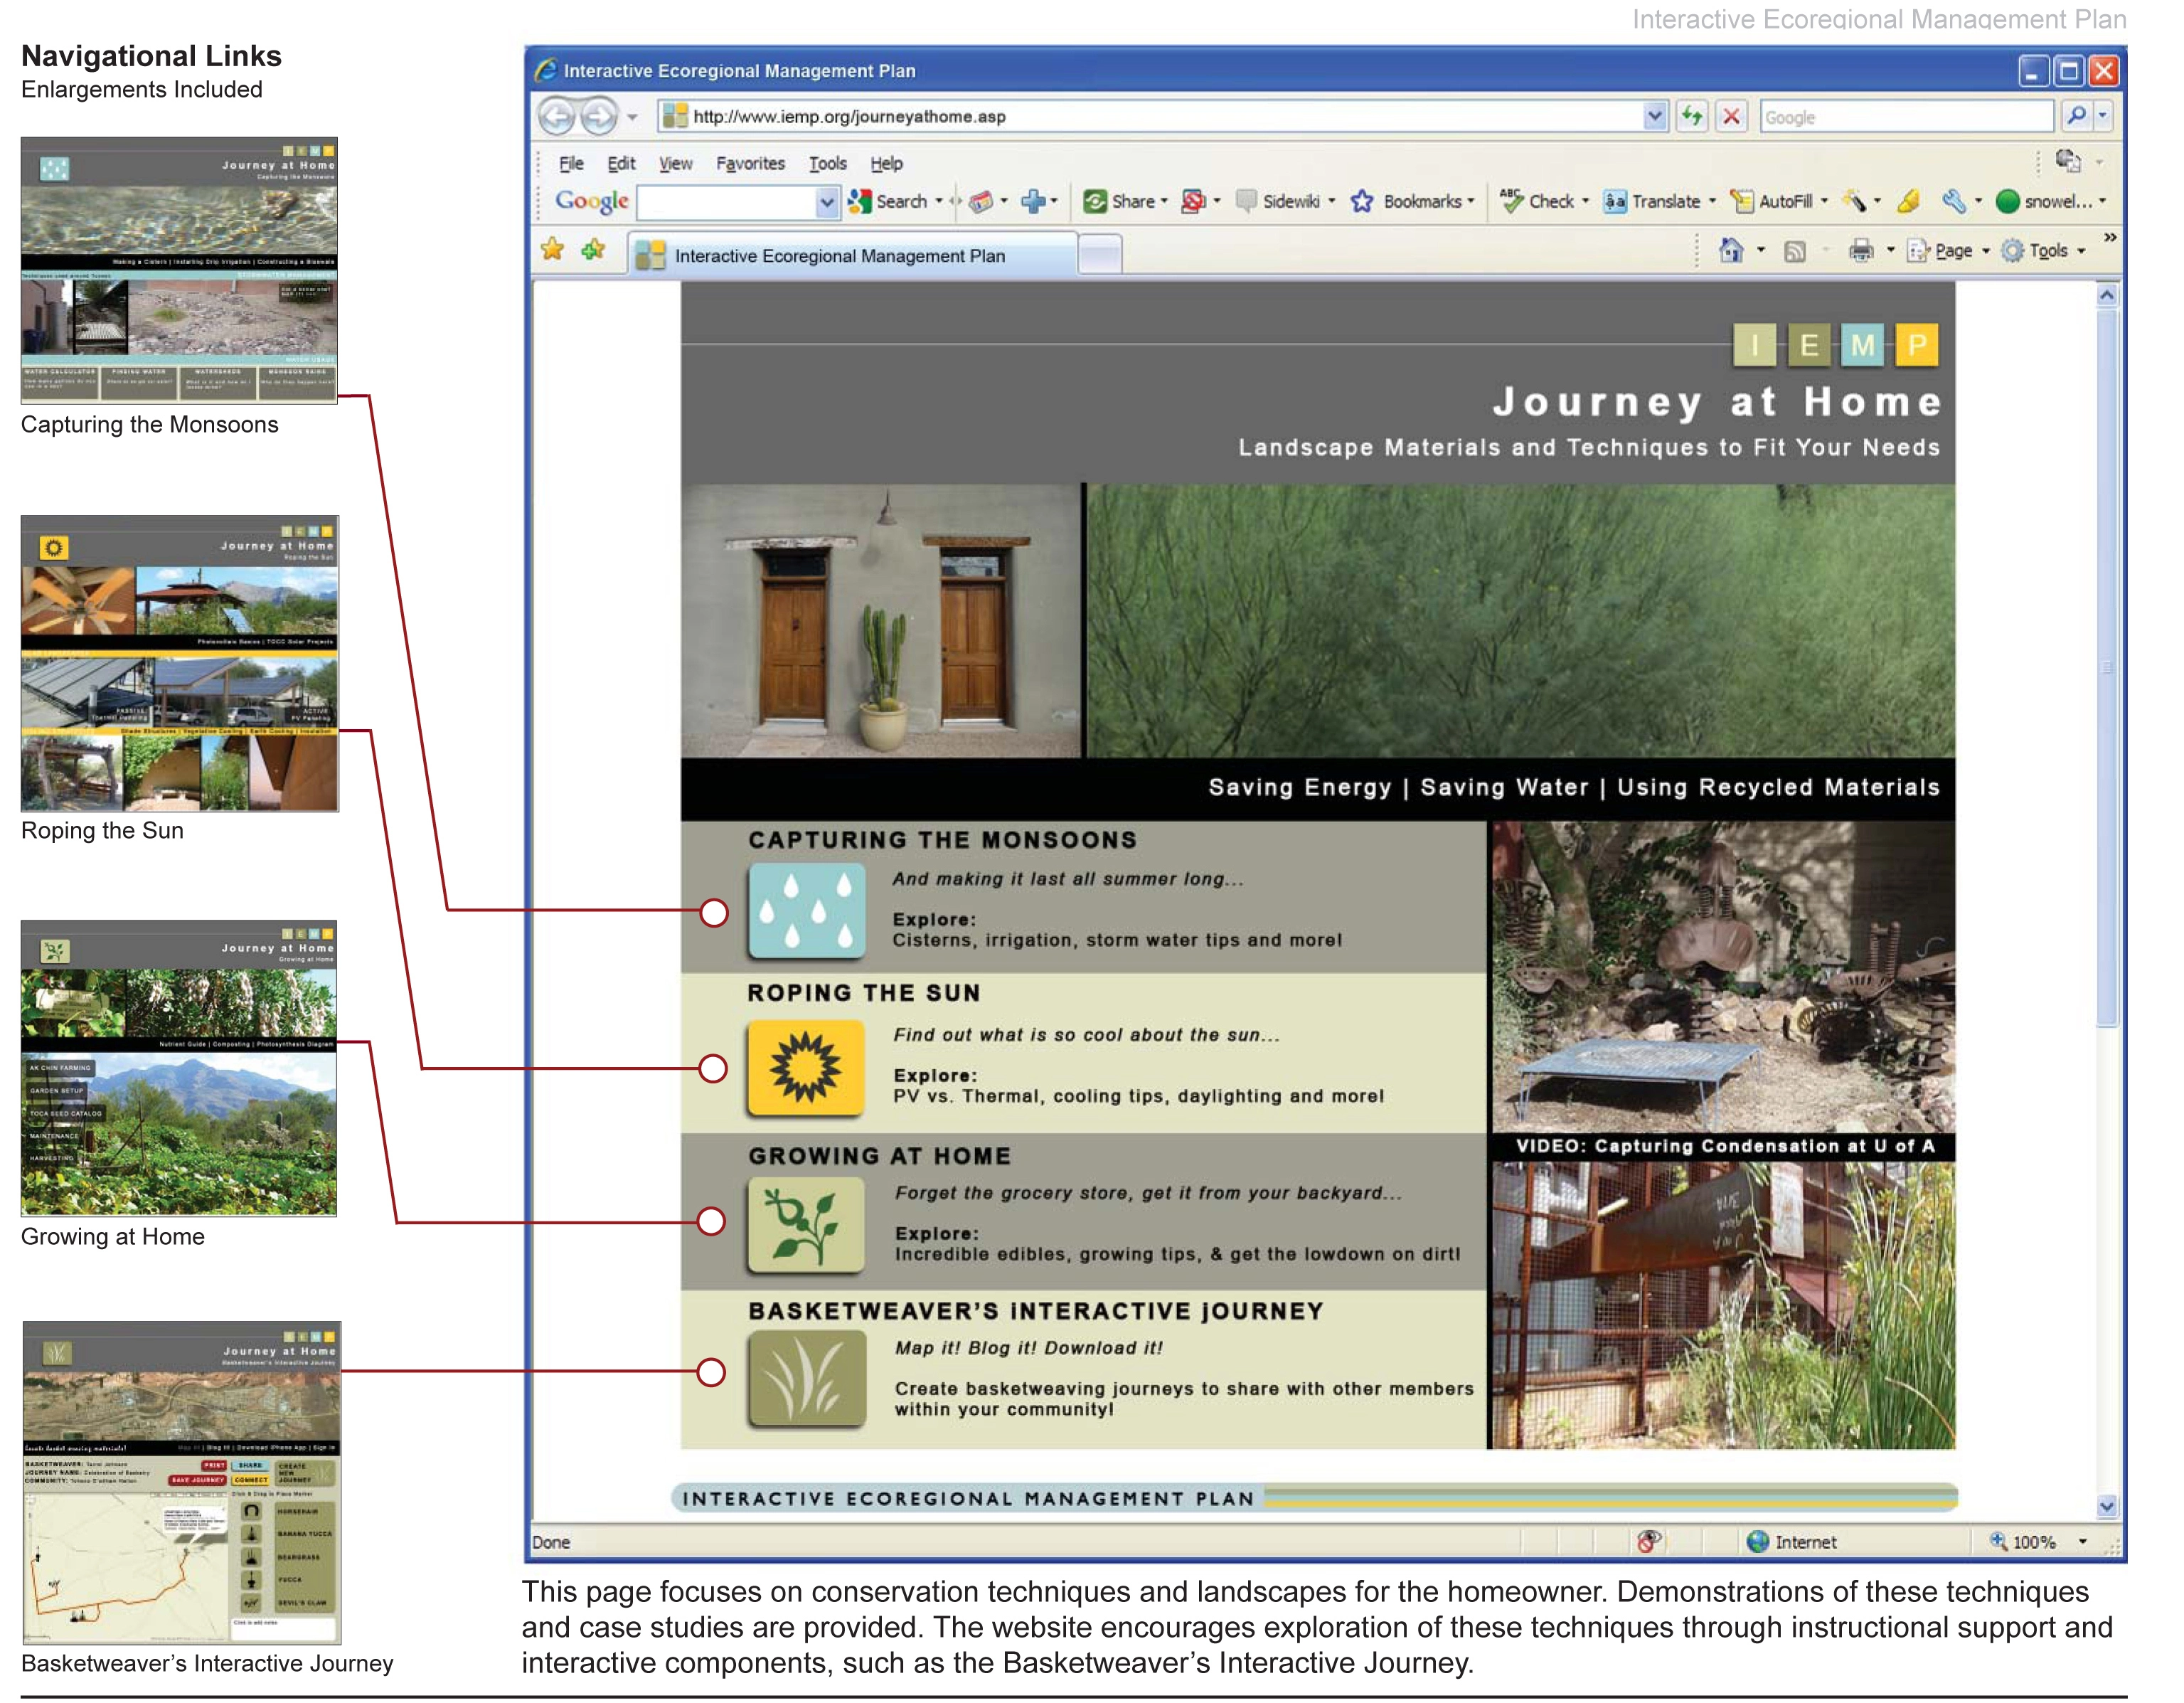Viewport: 2184px width, 1703px height.
Task: Click the green Refresh arrows icon
Action: tap(1692, 116)
